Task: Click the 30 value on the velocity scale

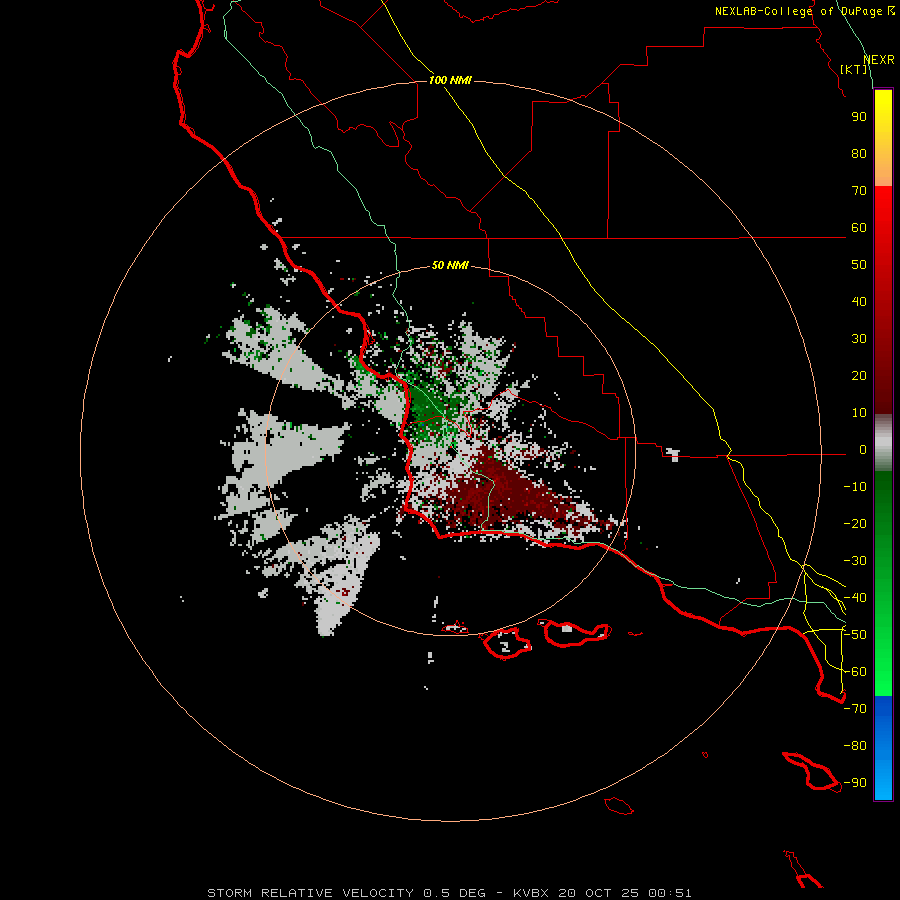Action: pyautogui.click(x=859, y=339)
